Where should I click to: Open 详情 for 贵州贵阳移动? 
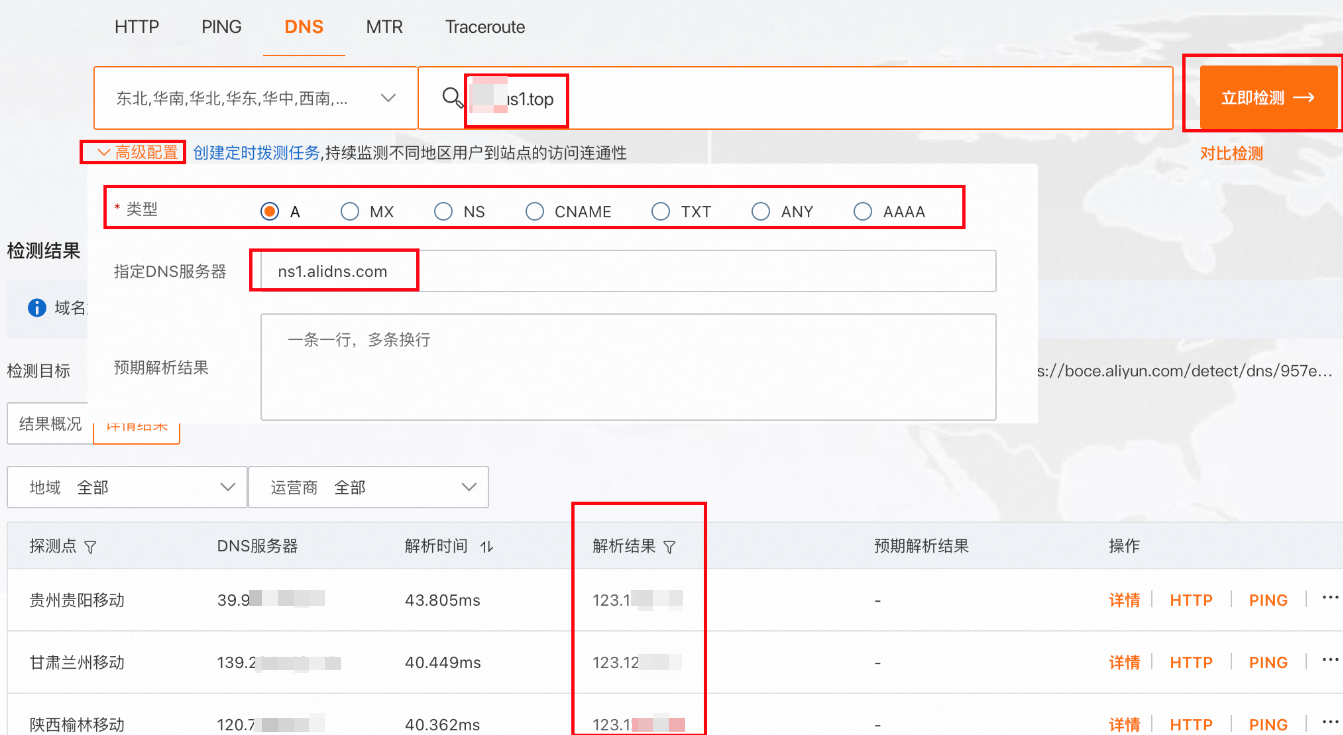(1124, 600)
